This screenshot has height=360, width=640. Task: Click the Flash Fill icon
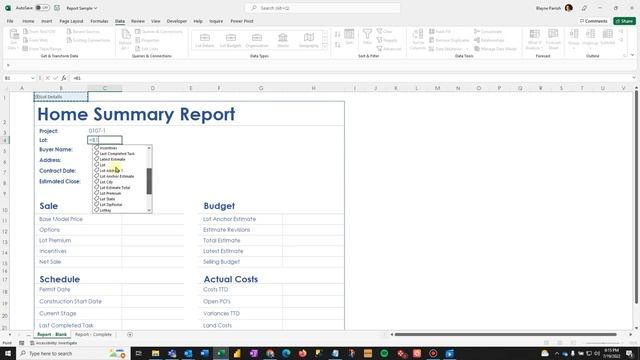point(432,31)
